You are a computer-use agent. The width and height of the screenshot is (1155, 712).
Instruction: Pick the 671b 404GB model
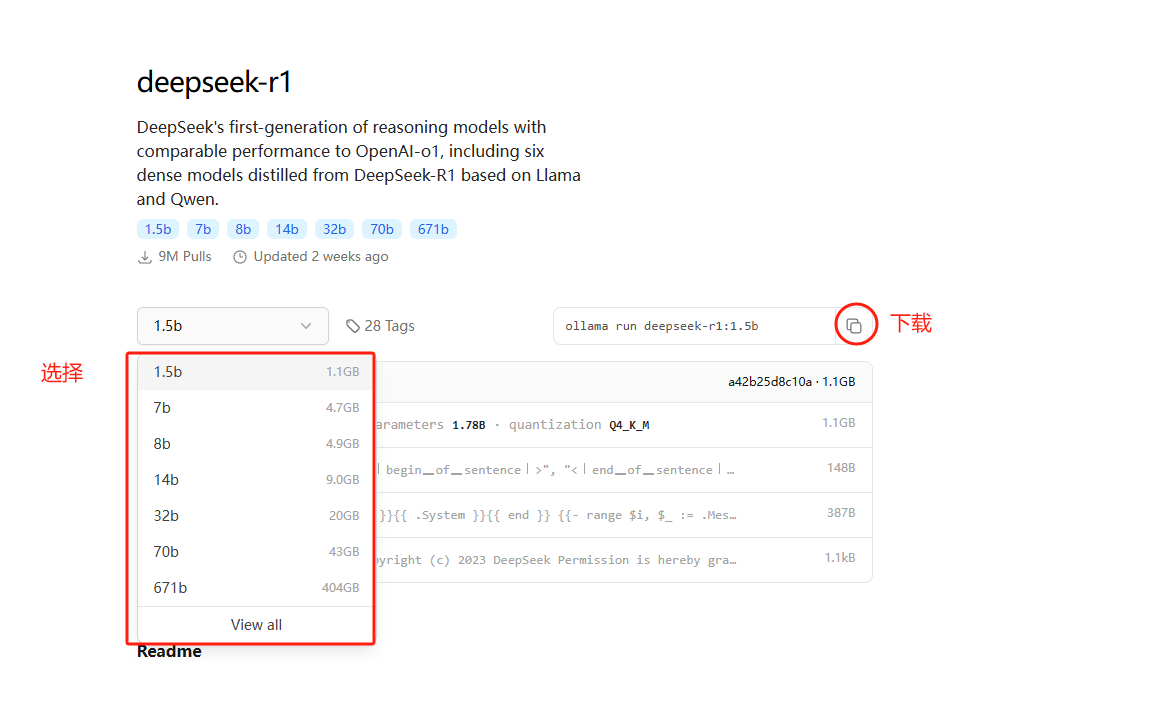(256, 588)
